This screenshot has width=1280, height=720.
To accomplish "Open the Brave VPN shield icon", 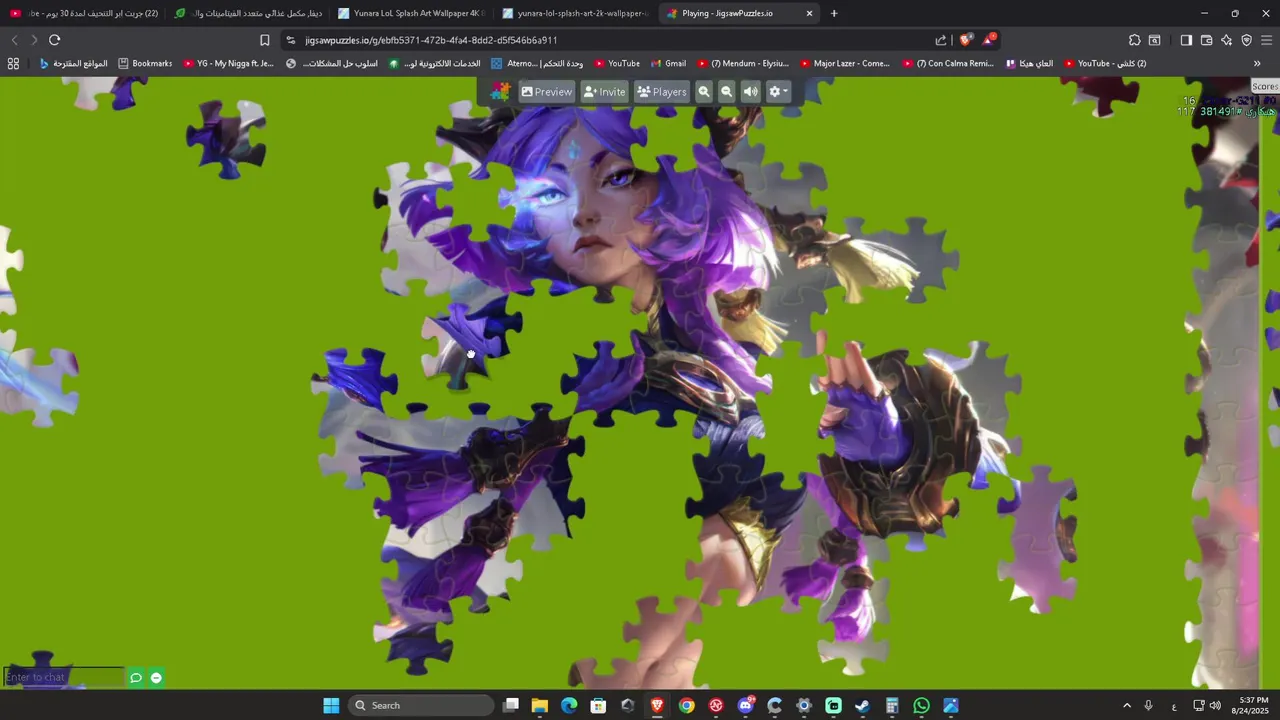I will [1246, 40].
